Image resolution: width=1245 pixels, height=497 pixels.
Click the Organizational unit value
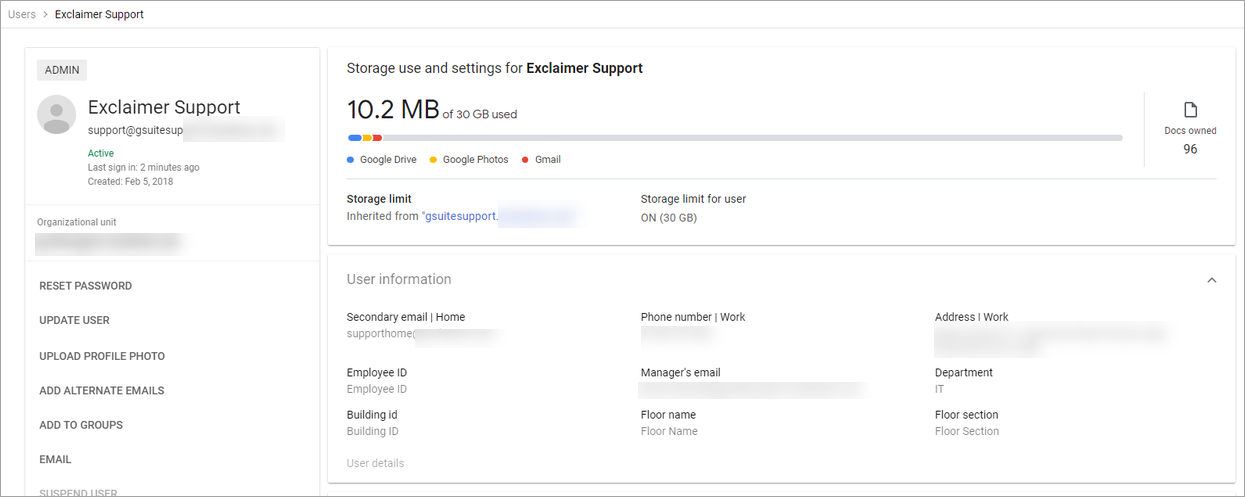(x=108, y=242)
